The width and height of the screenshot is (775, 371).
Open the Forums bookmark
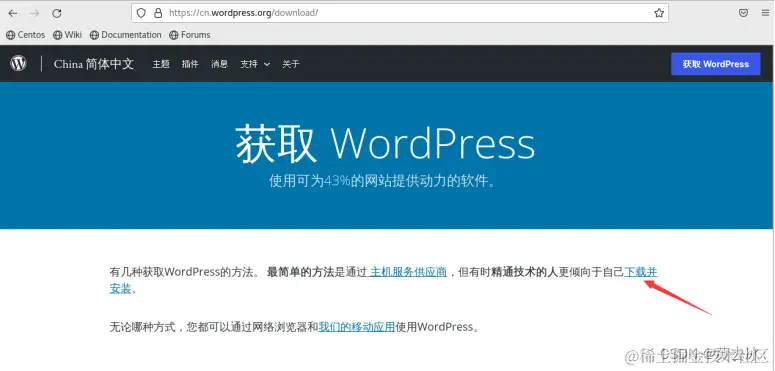[189, 35]
